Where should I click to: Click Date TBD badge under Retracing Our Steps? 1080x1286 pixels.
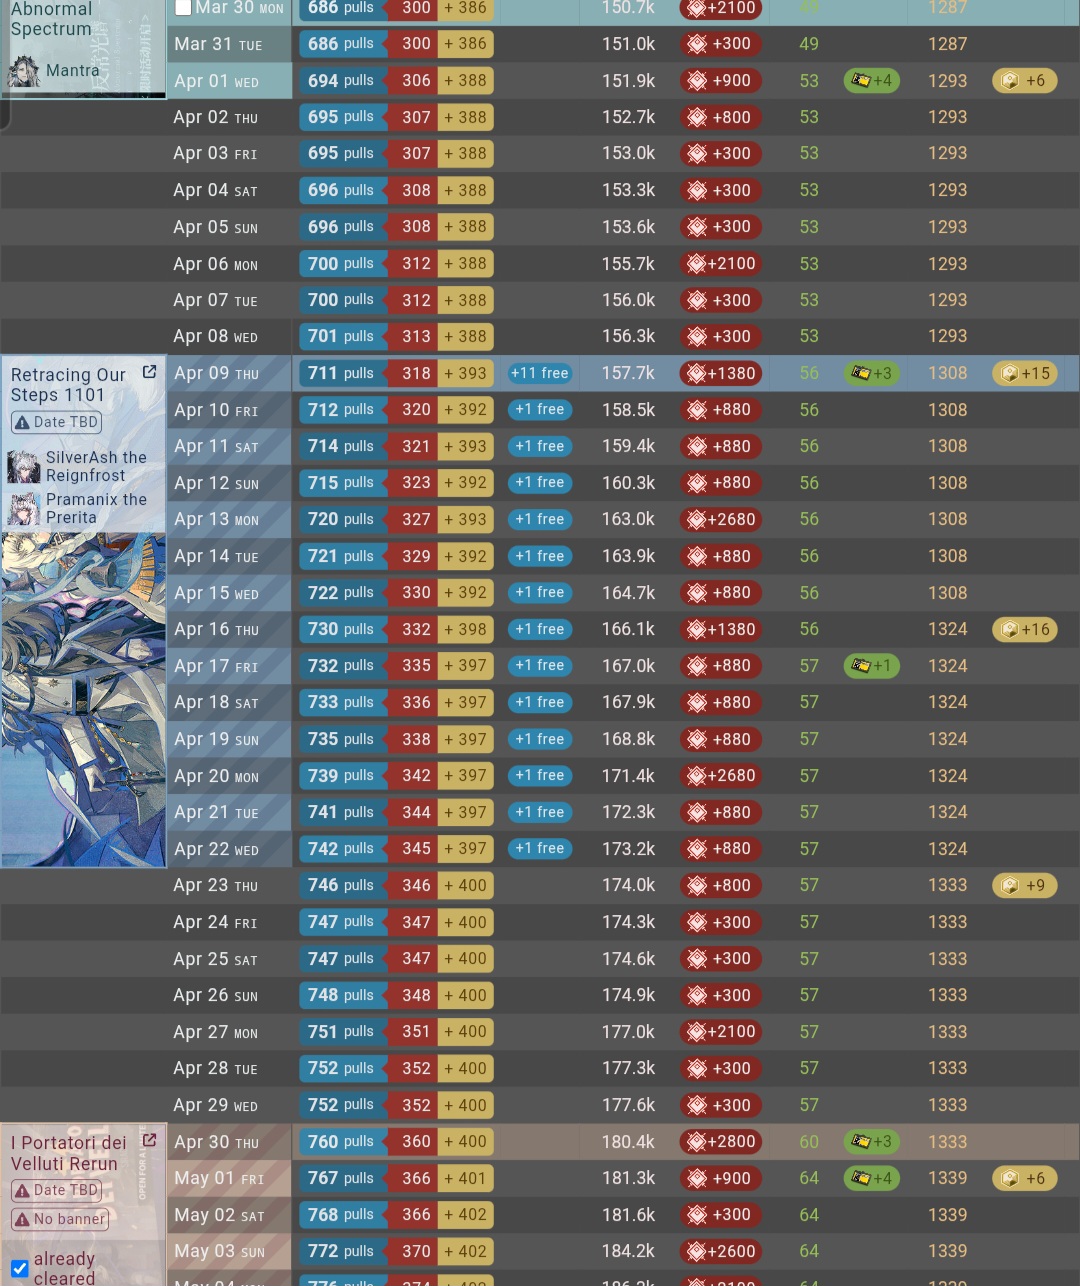pyautogui.click(x=57, y=422)
